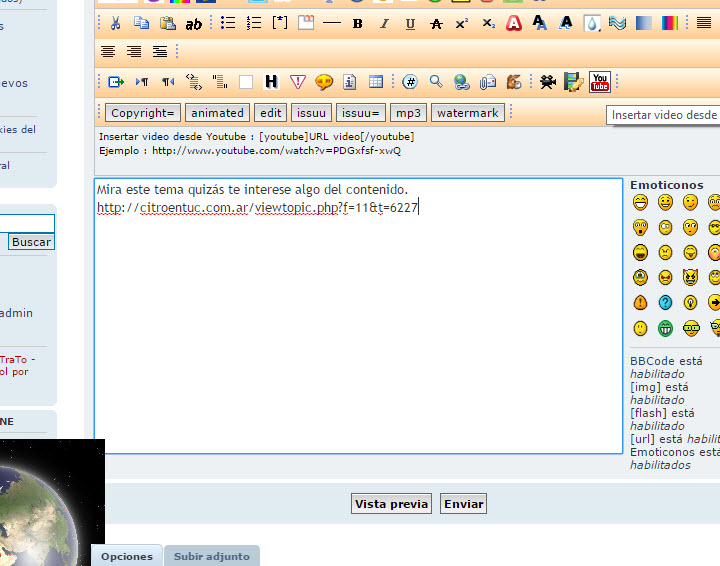The image size is (720, 566).
Task: Click the Copyright= BBCode button
Action: [143, 113]
